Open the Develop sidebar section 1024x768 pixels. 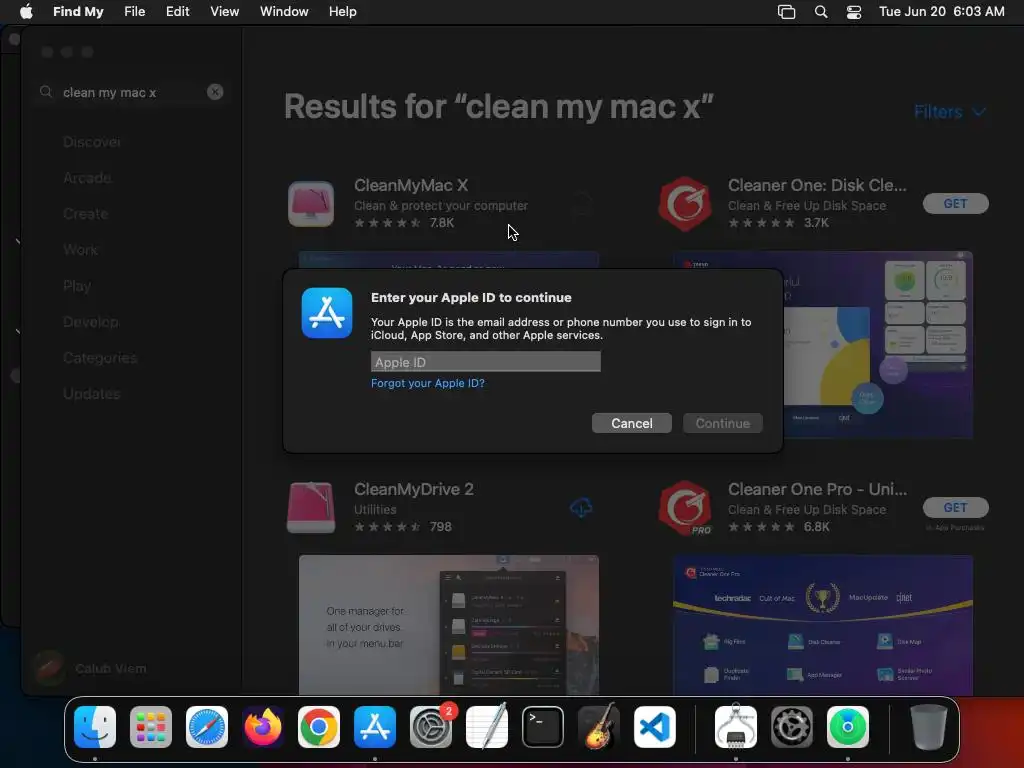pos(91,322)
